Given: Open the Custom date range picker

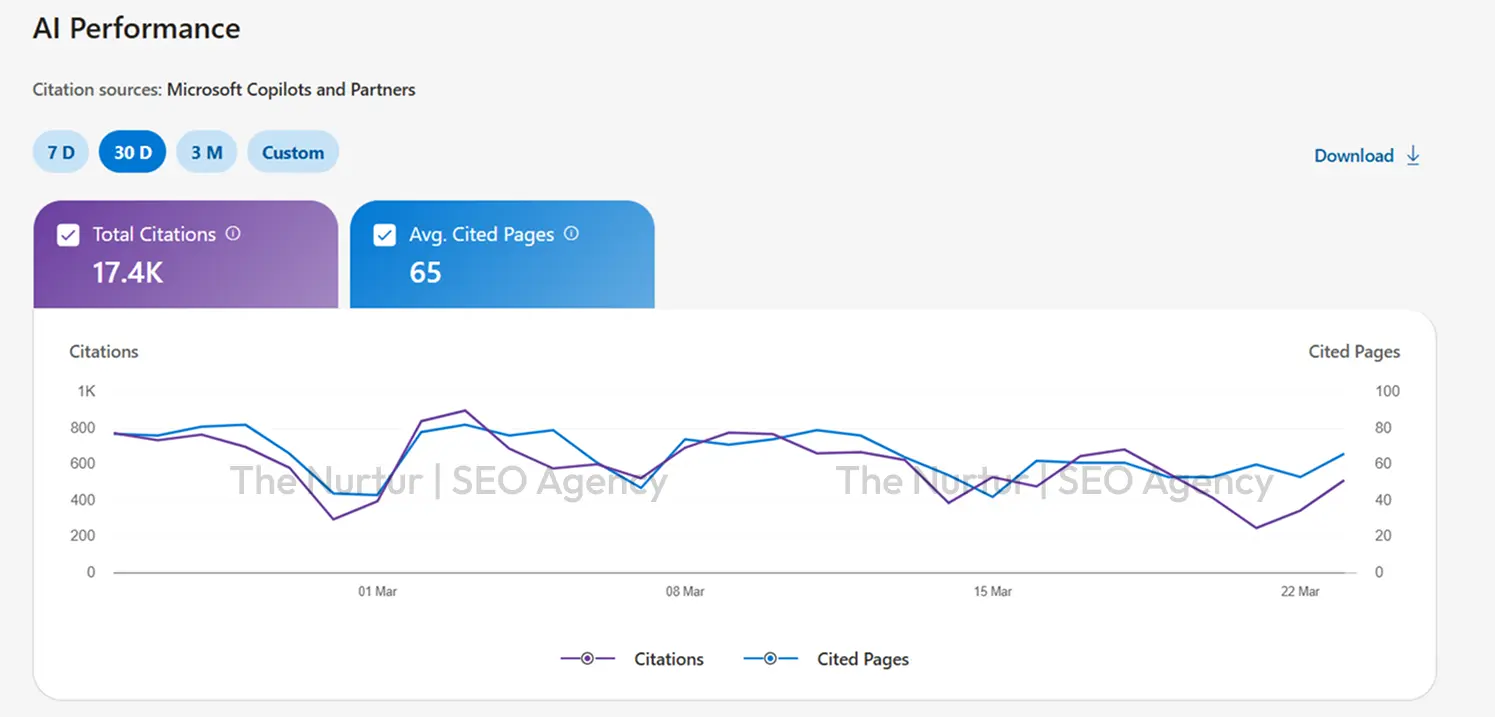Looking at the screenshot, I should (293, 152).
